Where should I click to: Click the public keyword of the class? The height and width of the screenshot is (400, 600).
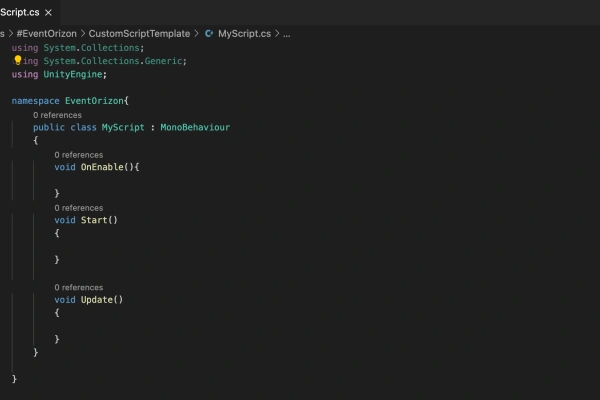click(49, 127)
